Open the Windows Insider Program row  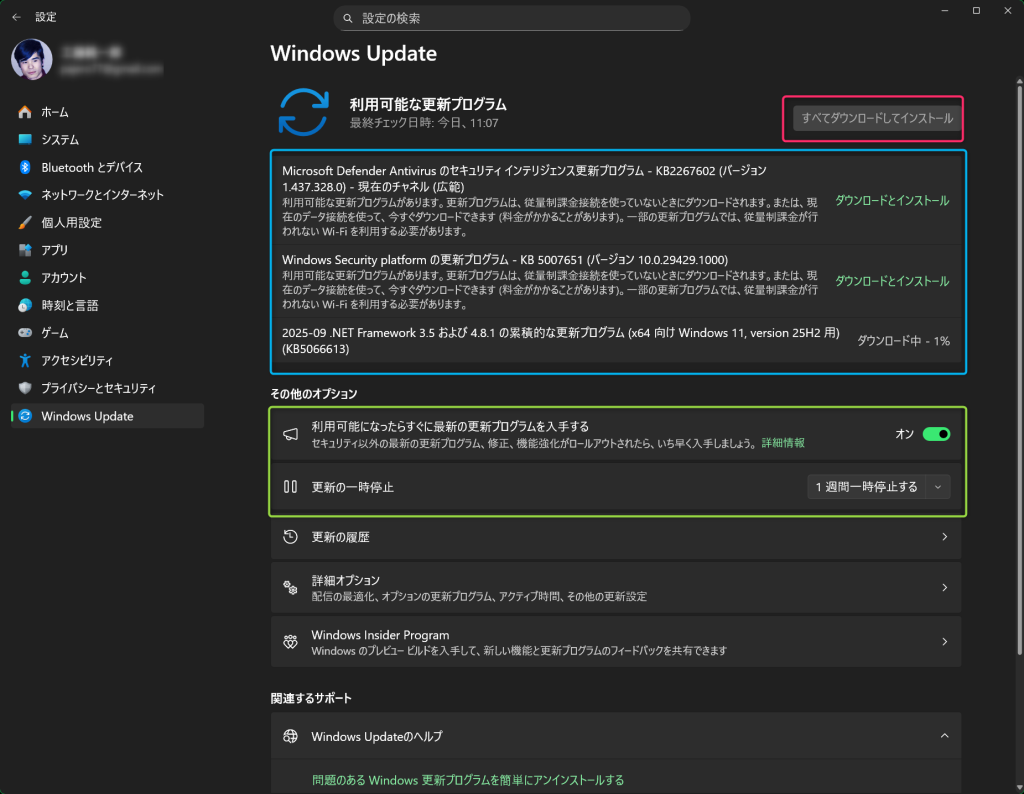[x=615, y=642]
